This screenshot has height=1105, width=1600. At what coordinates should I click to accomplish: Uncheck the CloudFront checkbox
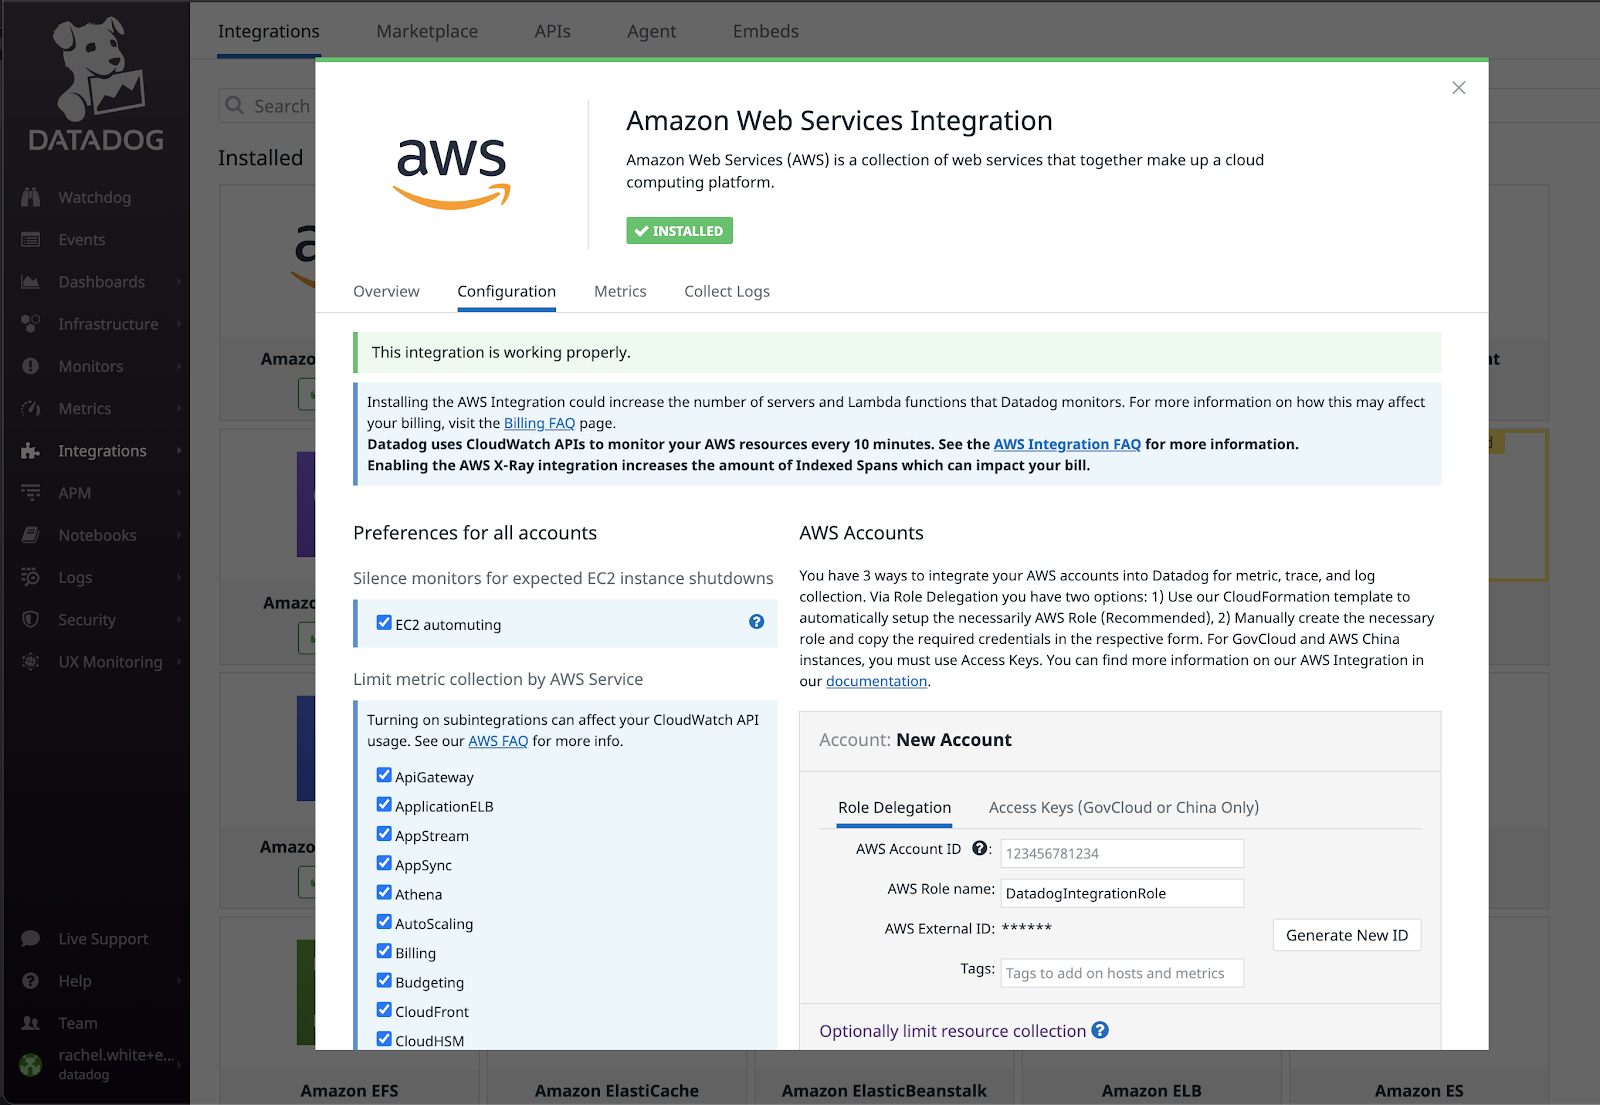click(x=384, y=1010)
